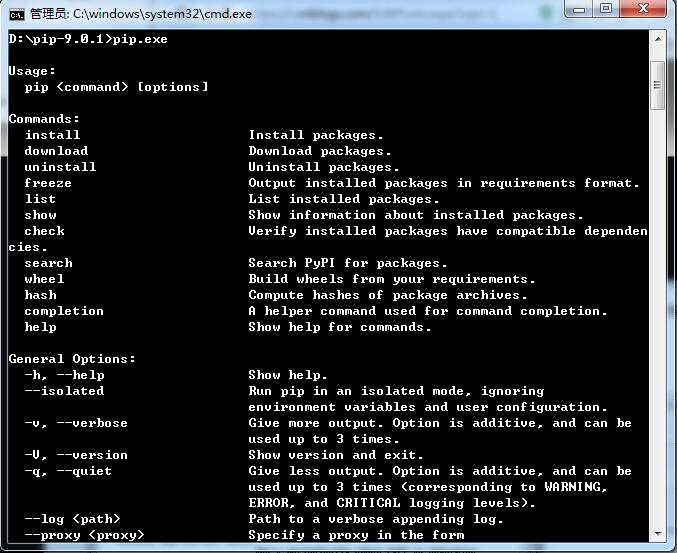Click 'Compute hashes of package archives.'
The width and height of the screenshot is (677, 553).
click(388, 295)
